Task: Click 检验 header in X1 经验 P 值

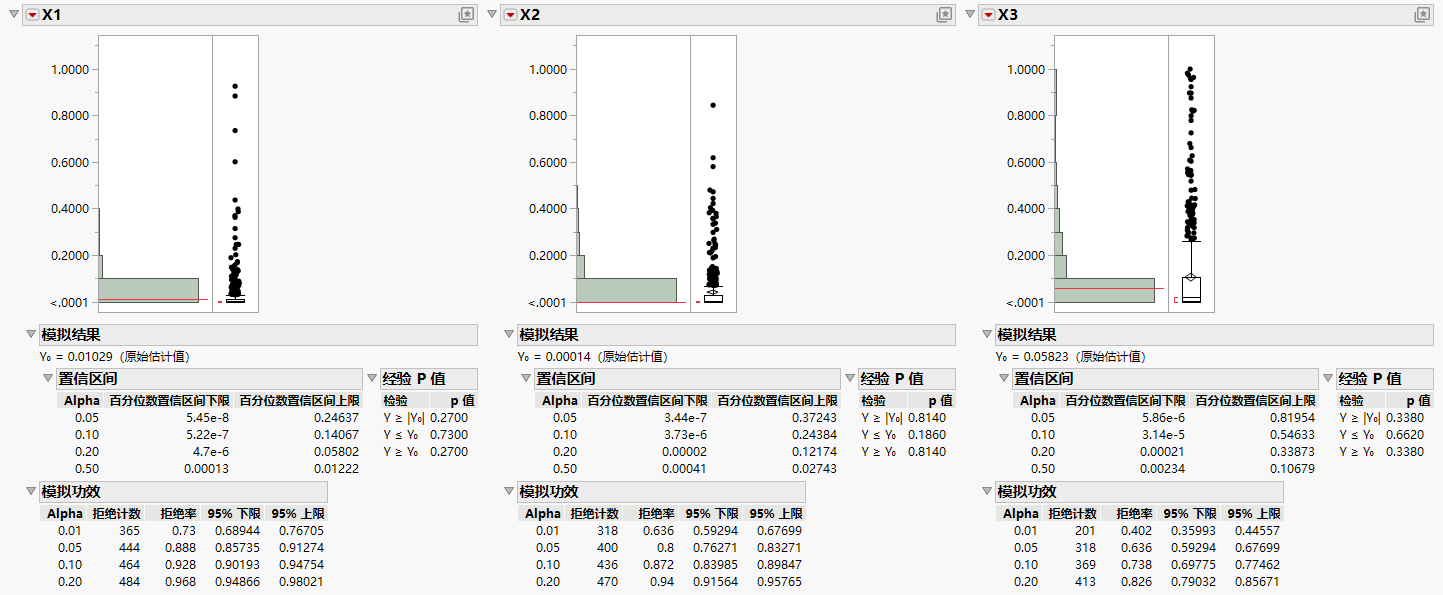Action: point(395,400)
